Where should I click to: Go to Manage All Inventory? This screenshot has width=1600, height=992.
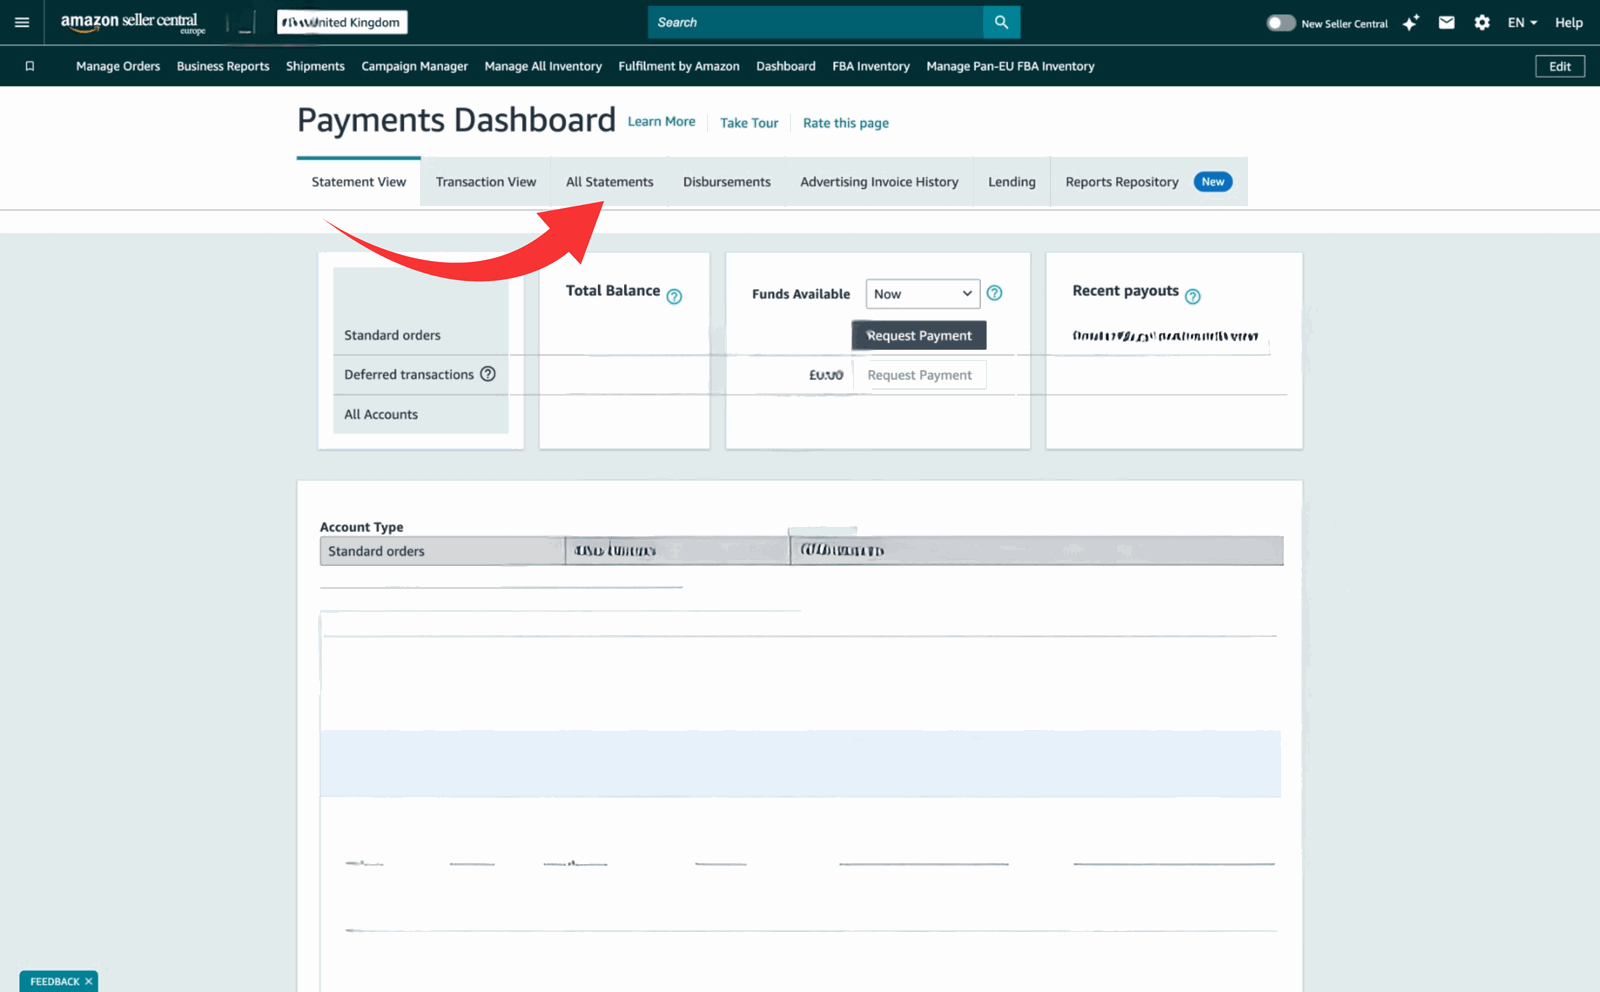pos(543,66)
